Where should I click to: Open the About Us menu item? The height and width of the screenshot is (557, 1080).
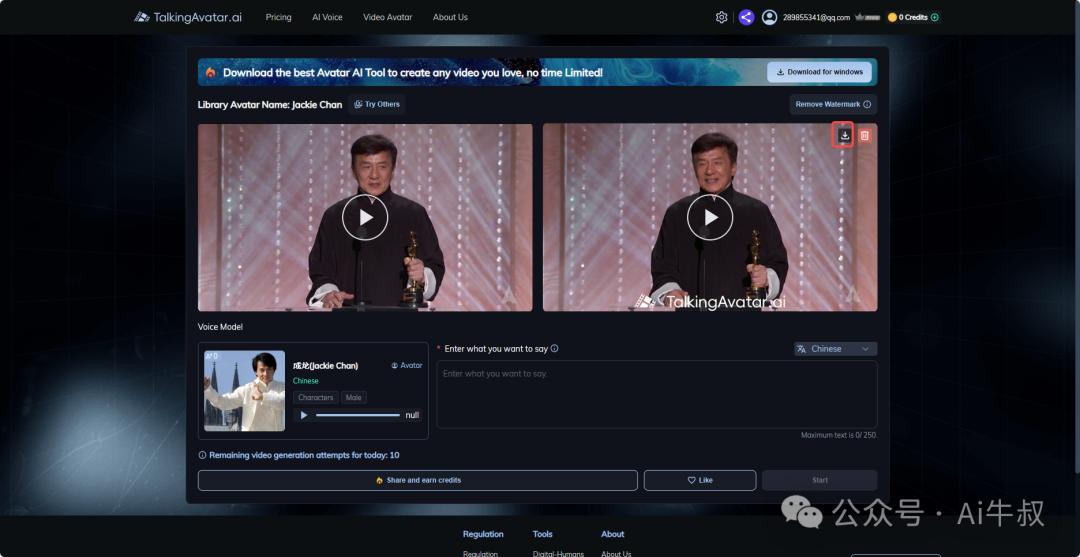(x=450, y=17)
